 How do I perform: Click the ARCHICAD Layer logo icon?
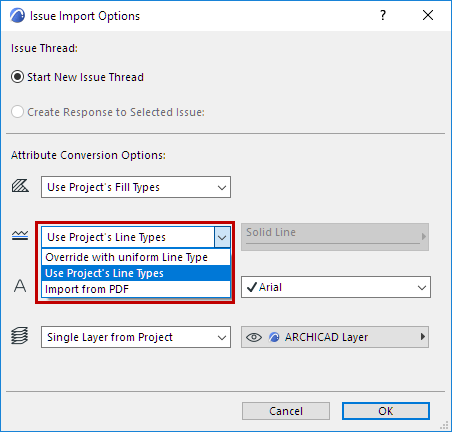pos(274,337)
